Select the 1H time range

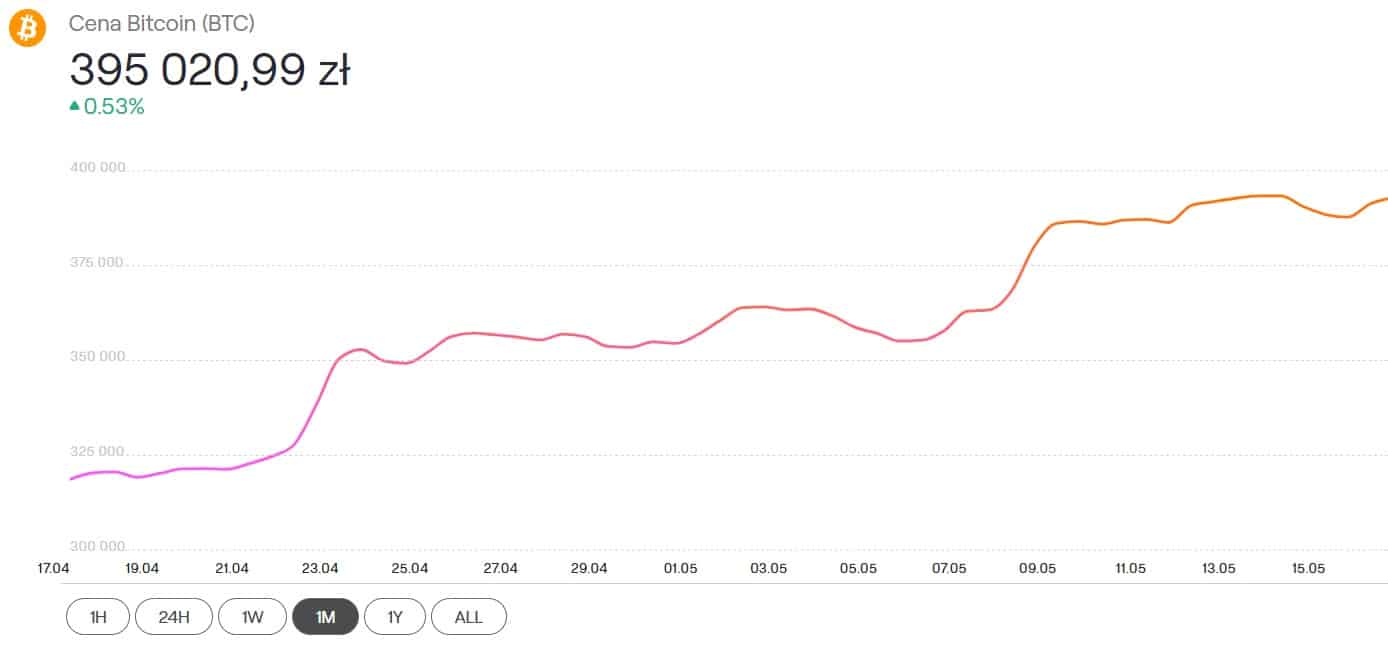[98, 617]
